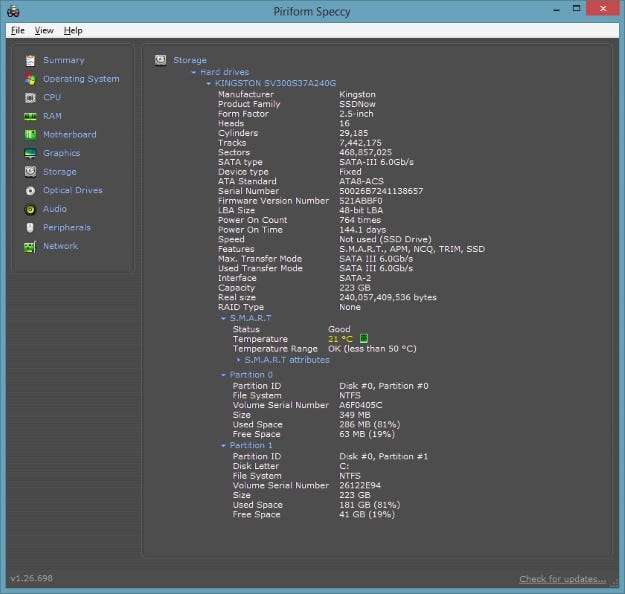The width and height of the screenshot is (625, 594).
Task: Open the Graphics monitor icon
Action: (30, 153)
